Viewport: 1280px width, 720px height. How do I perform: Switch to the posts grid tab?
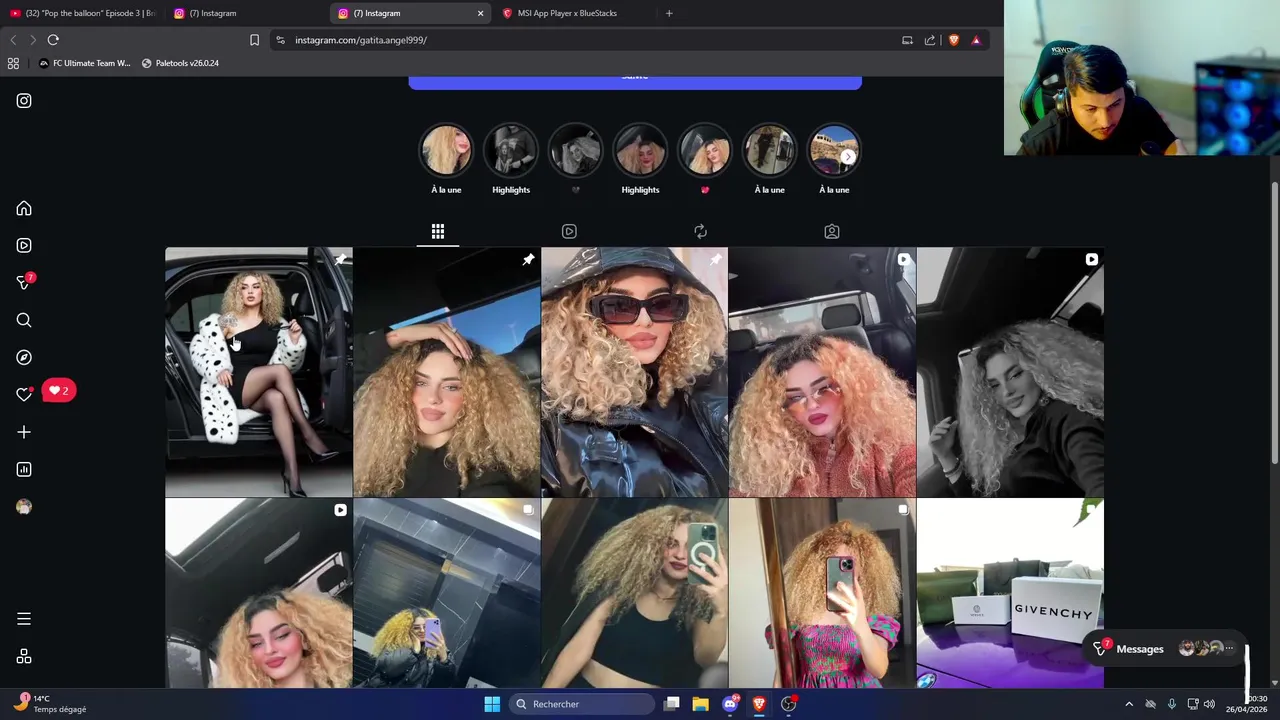click(x=438, y=231)
